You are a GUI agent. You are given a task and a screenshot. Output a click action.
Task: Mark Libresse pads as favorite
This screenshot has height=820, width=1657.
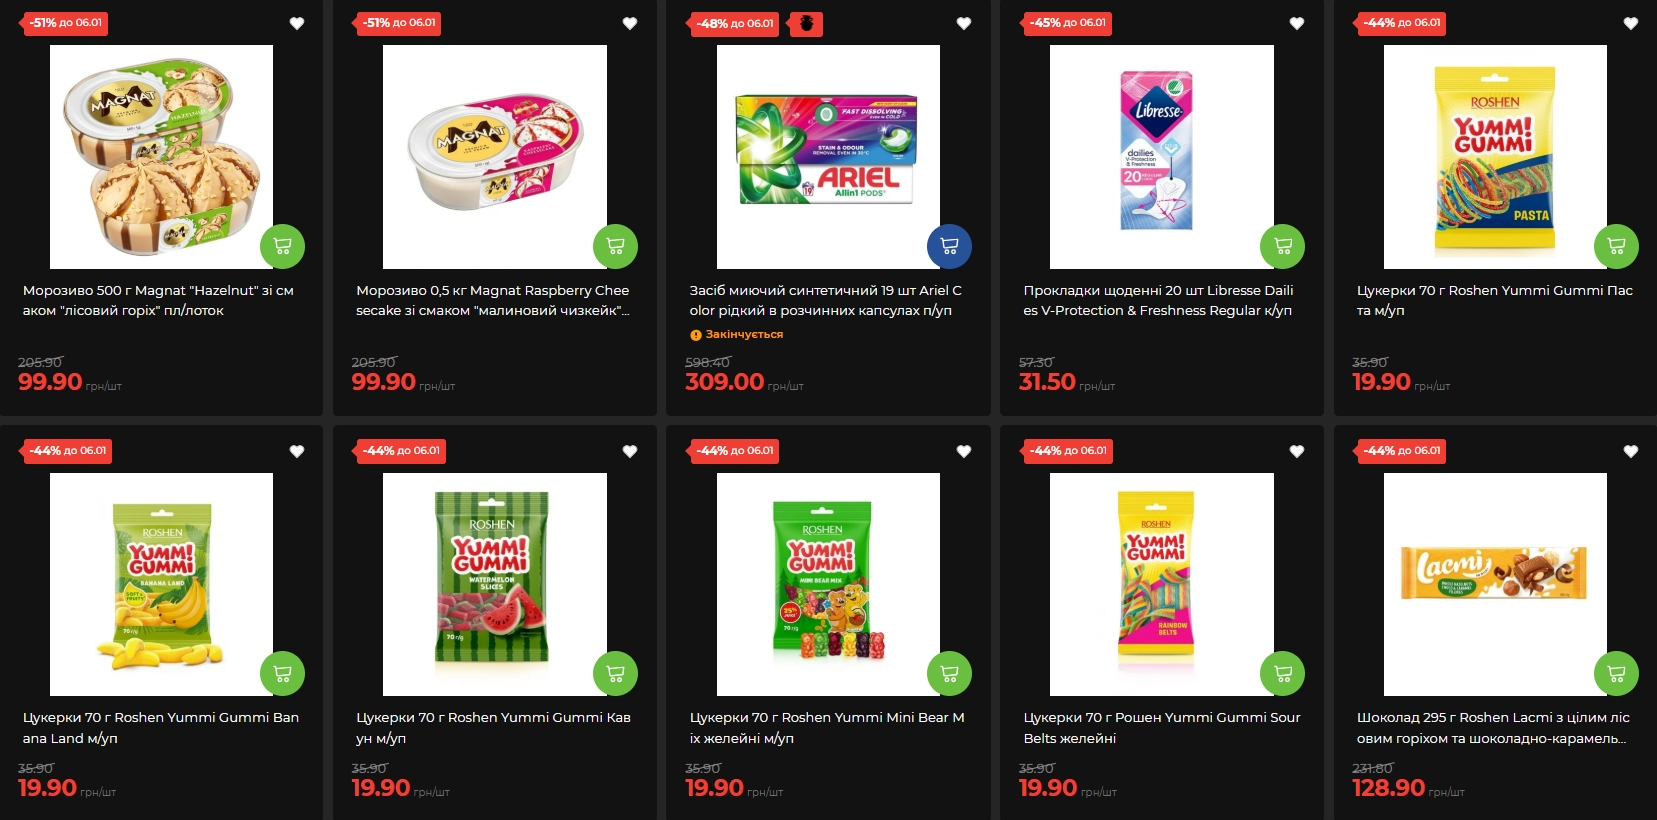(x=1297, y=23)
